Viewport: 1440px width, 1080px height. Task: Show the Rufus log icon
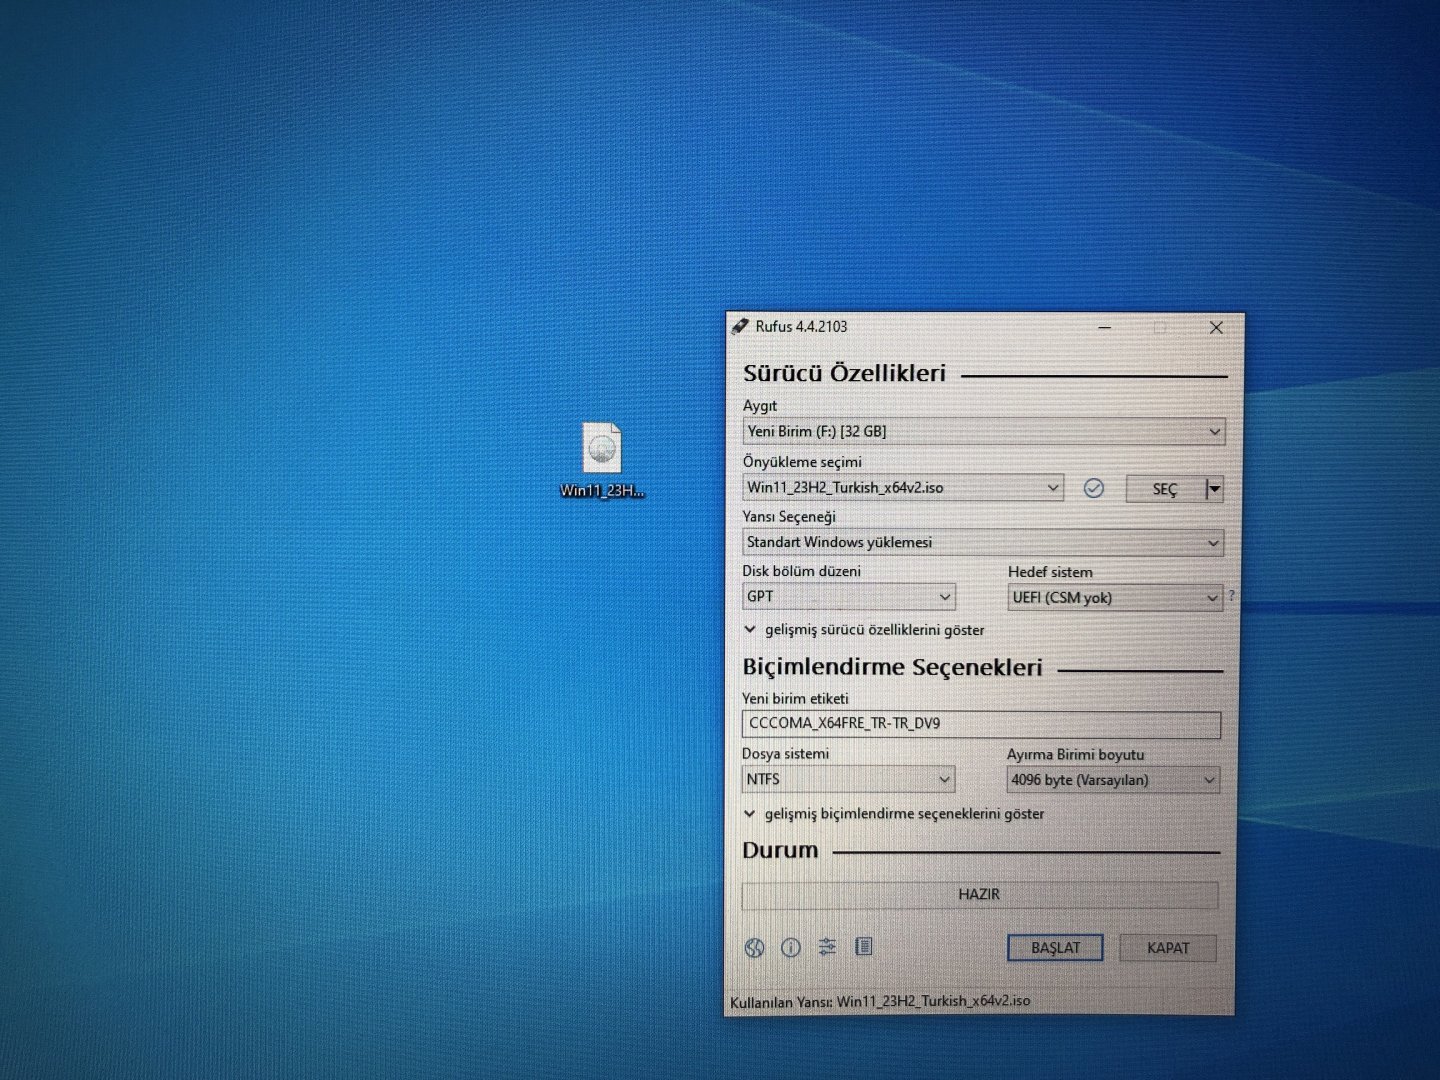point(864,946)
